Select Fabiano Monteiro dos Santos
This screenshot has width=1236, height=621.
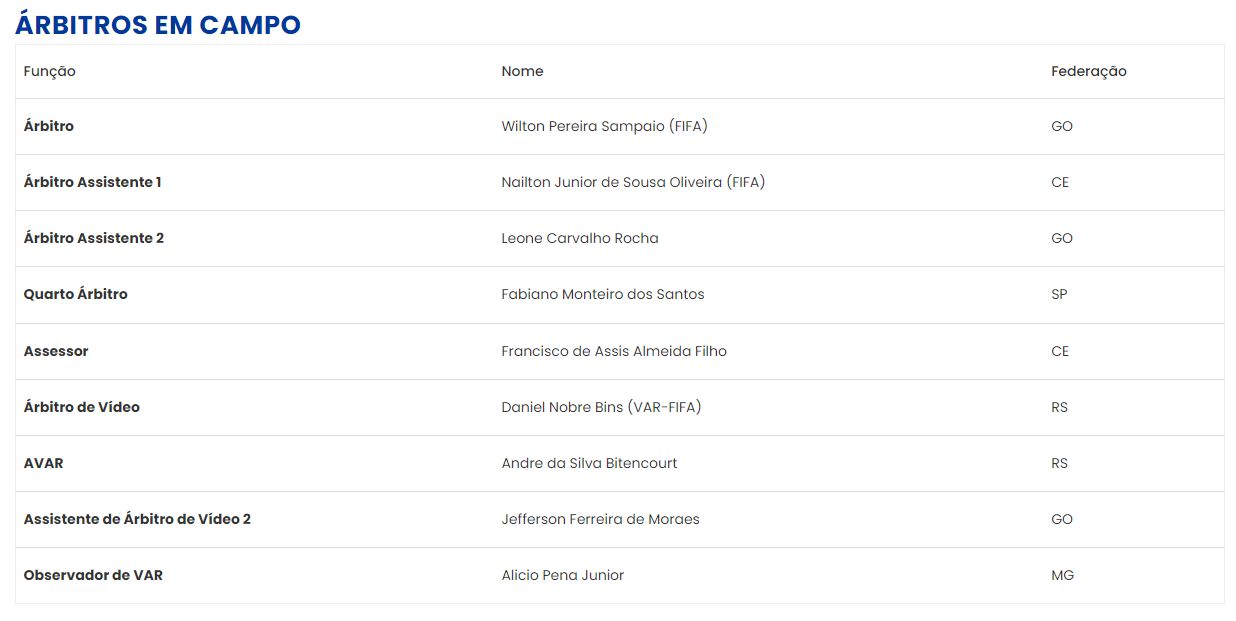603,294
